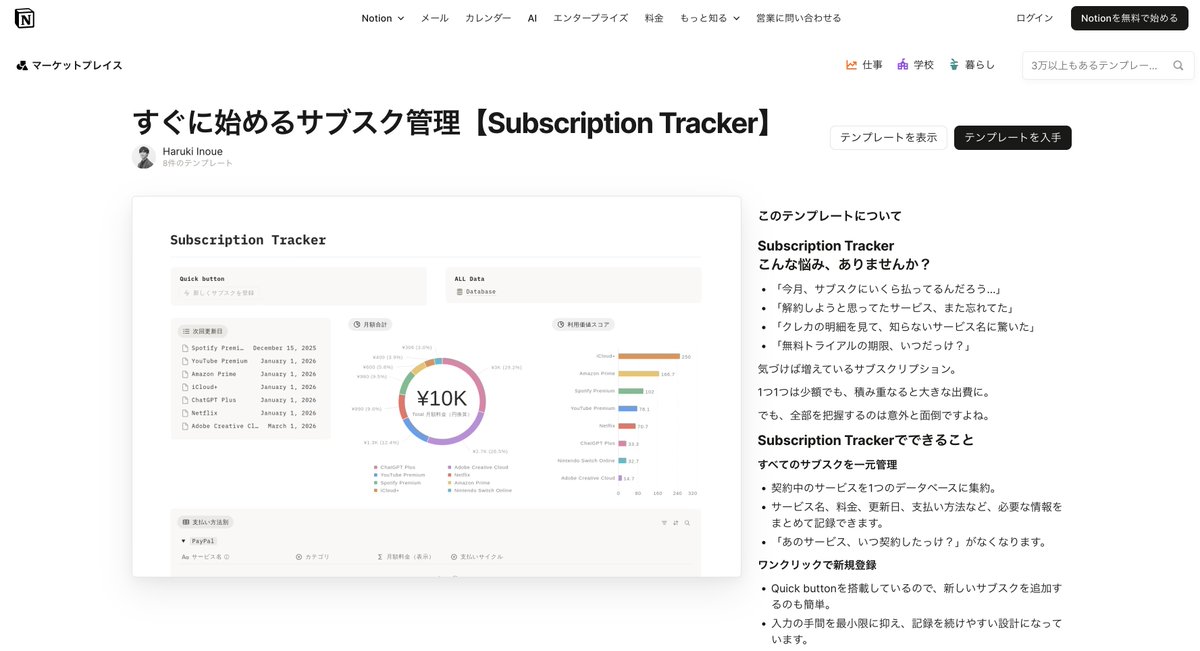Click iCloud+ row in list
This screenshot has width=1200, height=651.
pyautogui.click(x=249, y=387)
